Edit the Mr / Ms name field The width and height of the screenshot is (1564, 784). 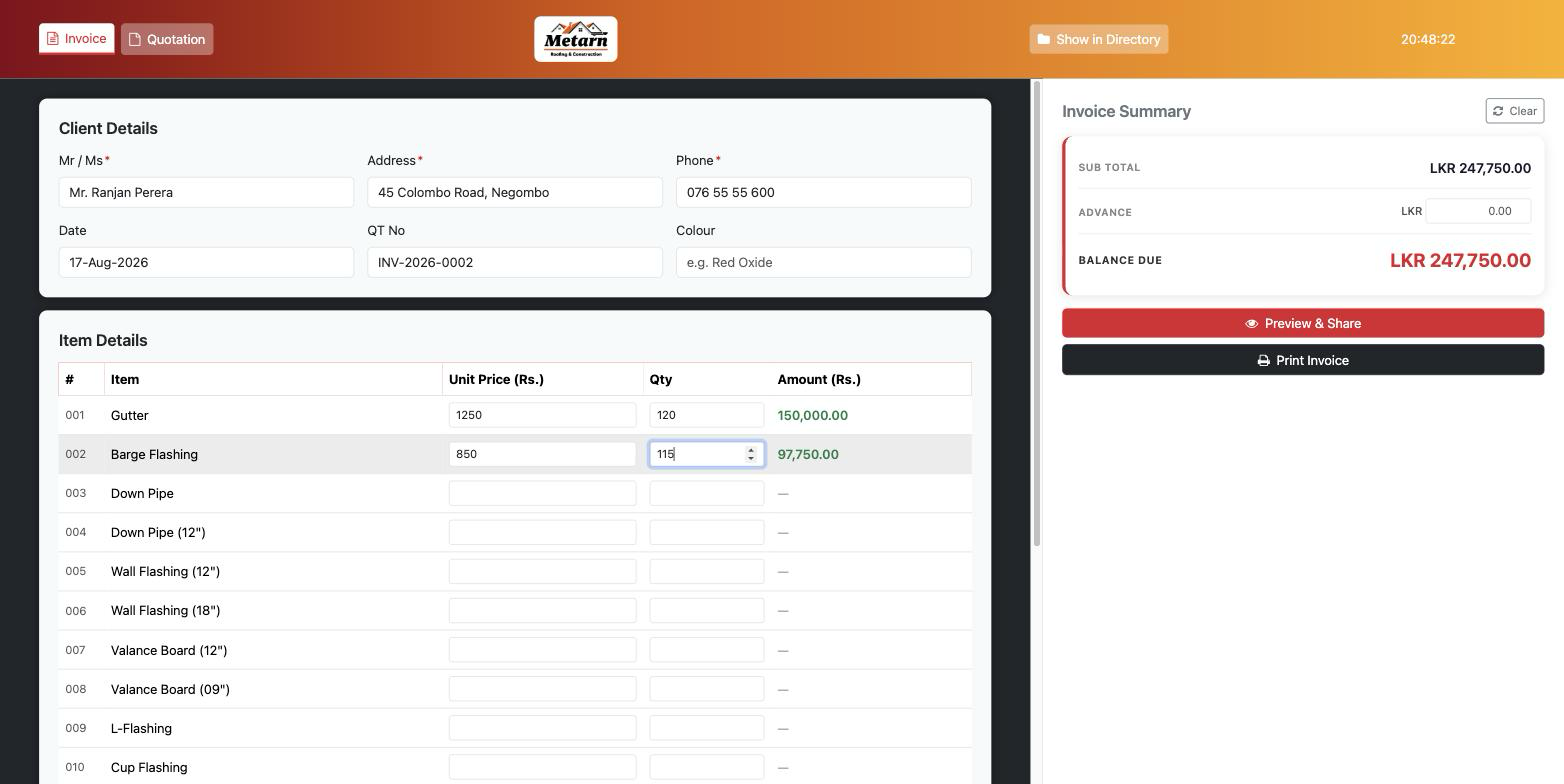(206, 192)
